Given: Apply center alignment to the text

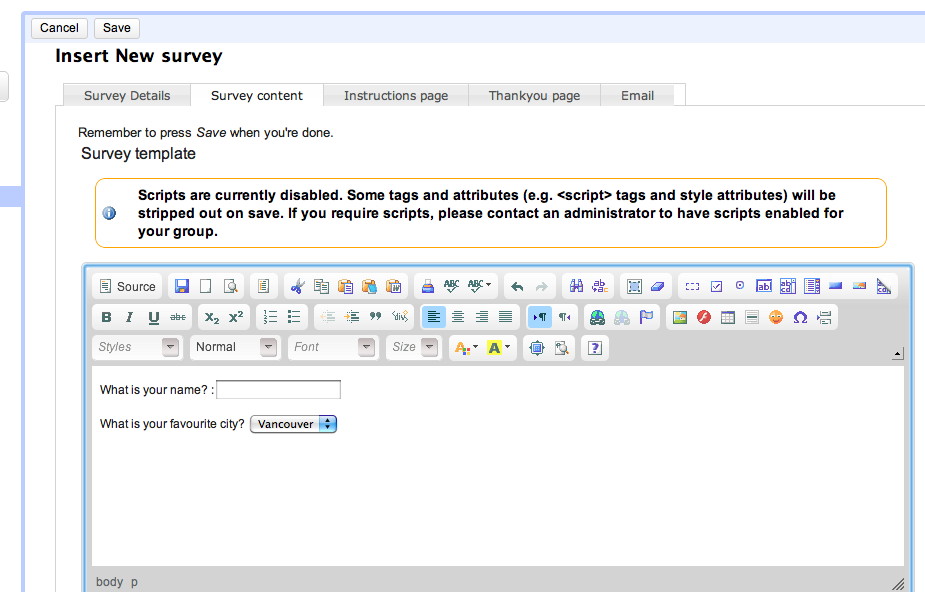Looking at the screenshot, I should click(458, 317).
